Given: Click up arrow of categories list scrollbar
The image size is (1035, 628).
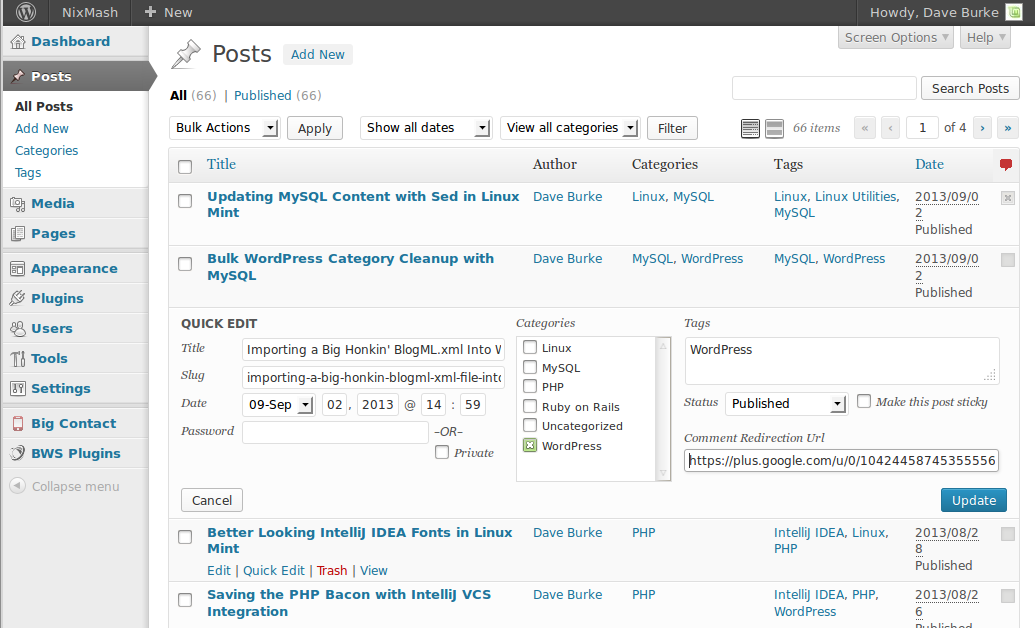Looking at the screenshot, I should tap(663, 345).
